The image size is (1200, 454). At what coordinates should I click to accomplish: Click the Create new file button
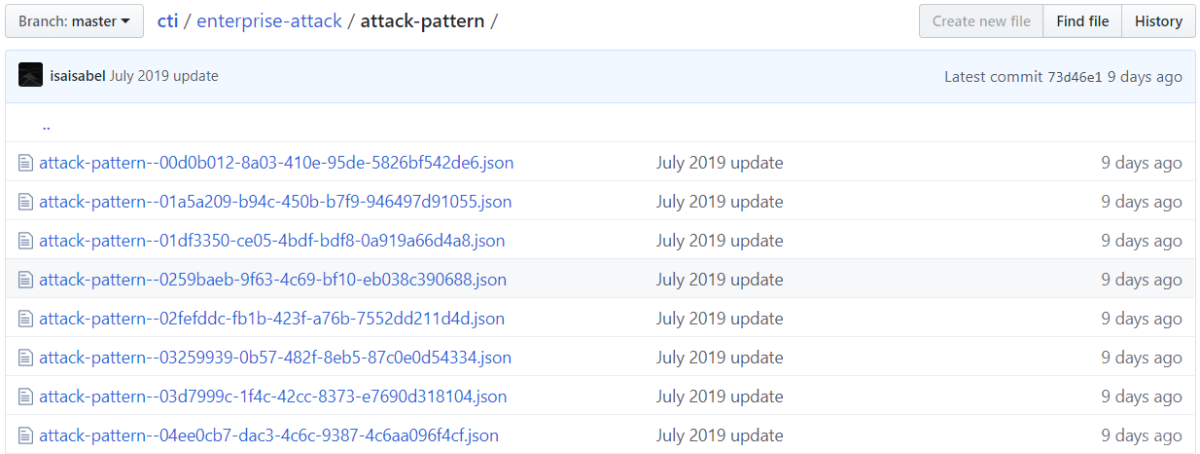981,21
